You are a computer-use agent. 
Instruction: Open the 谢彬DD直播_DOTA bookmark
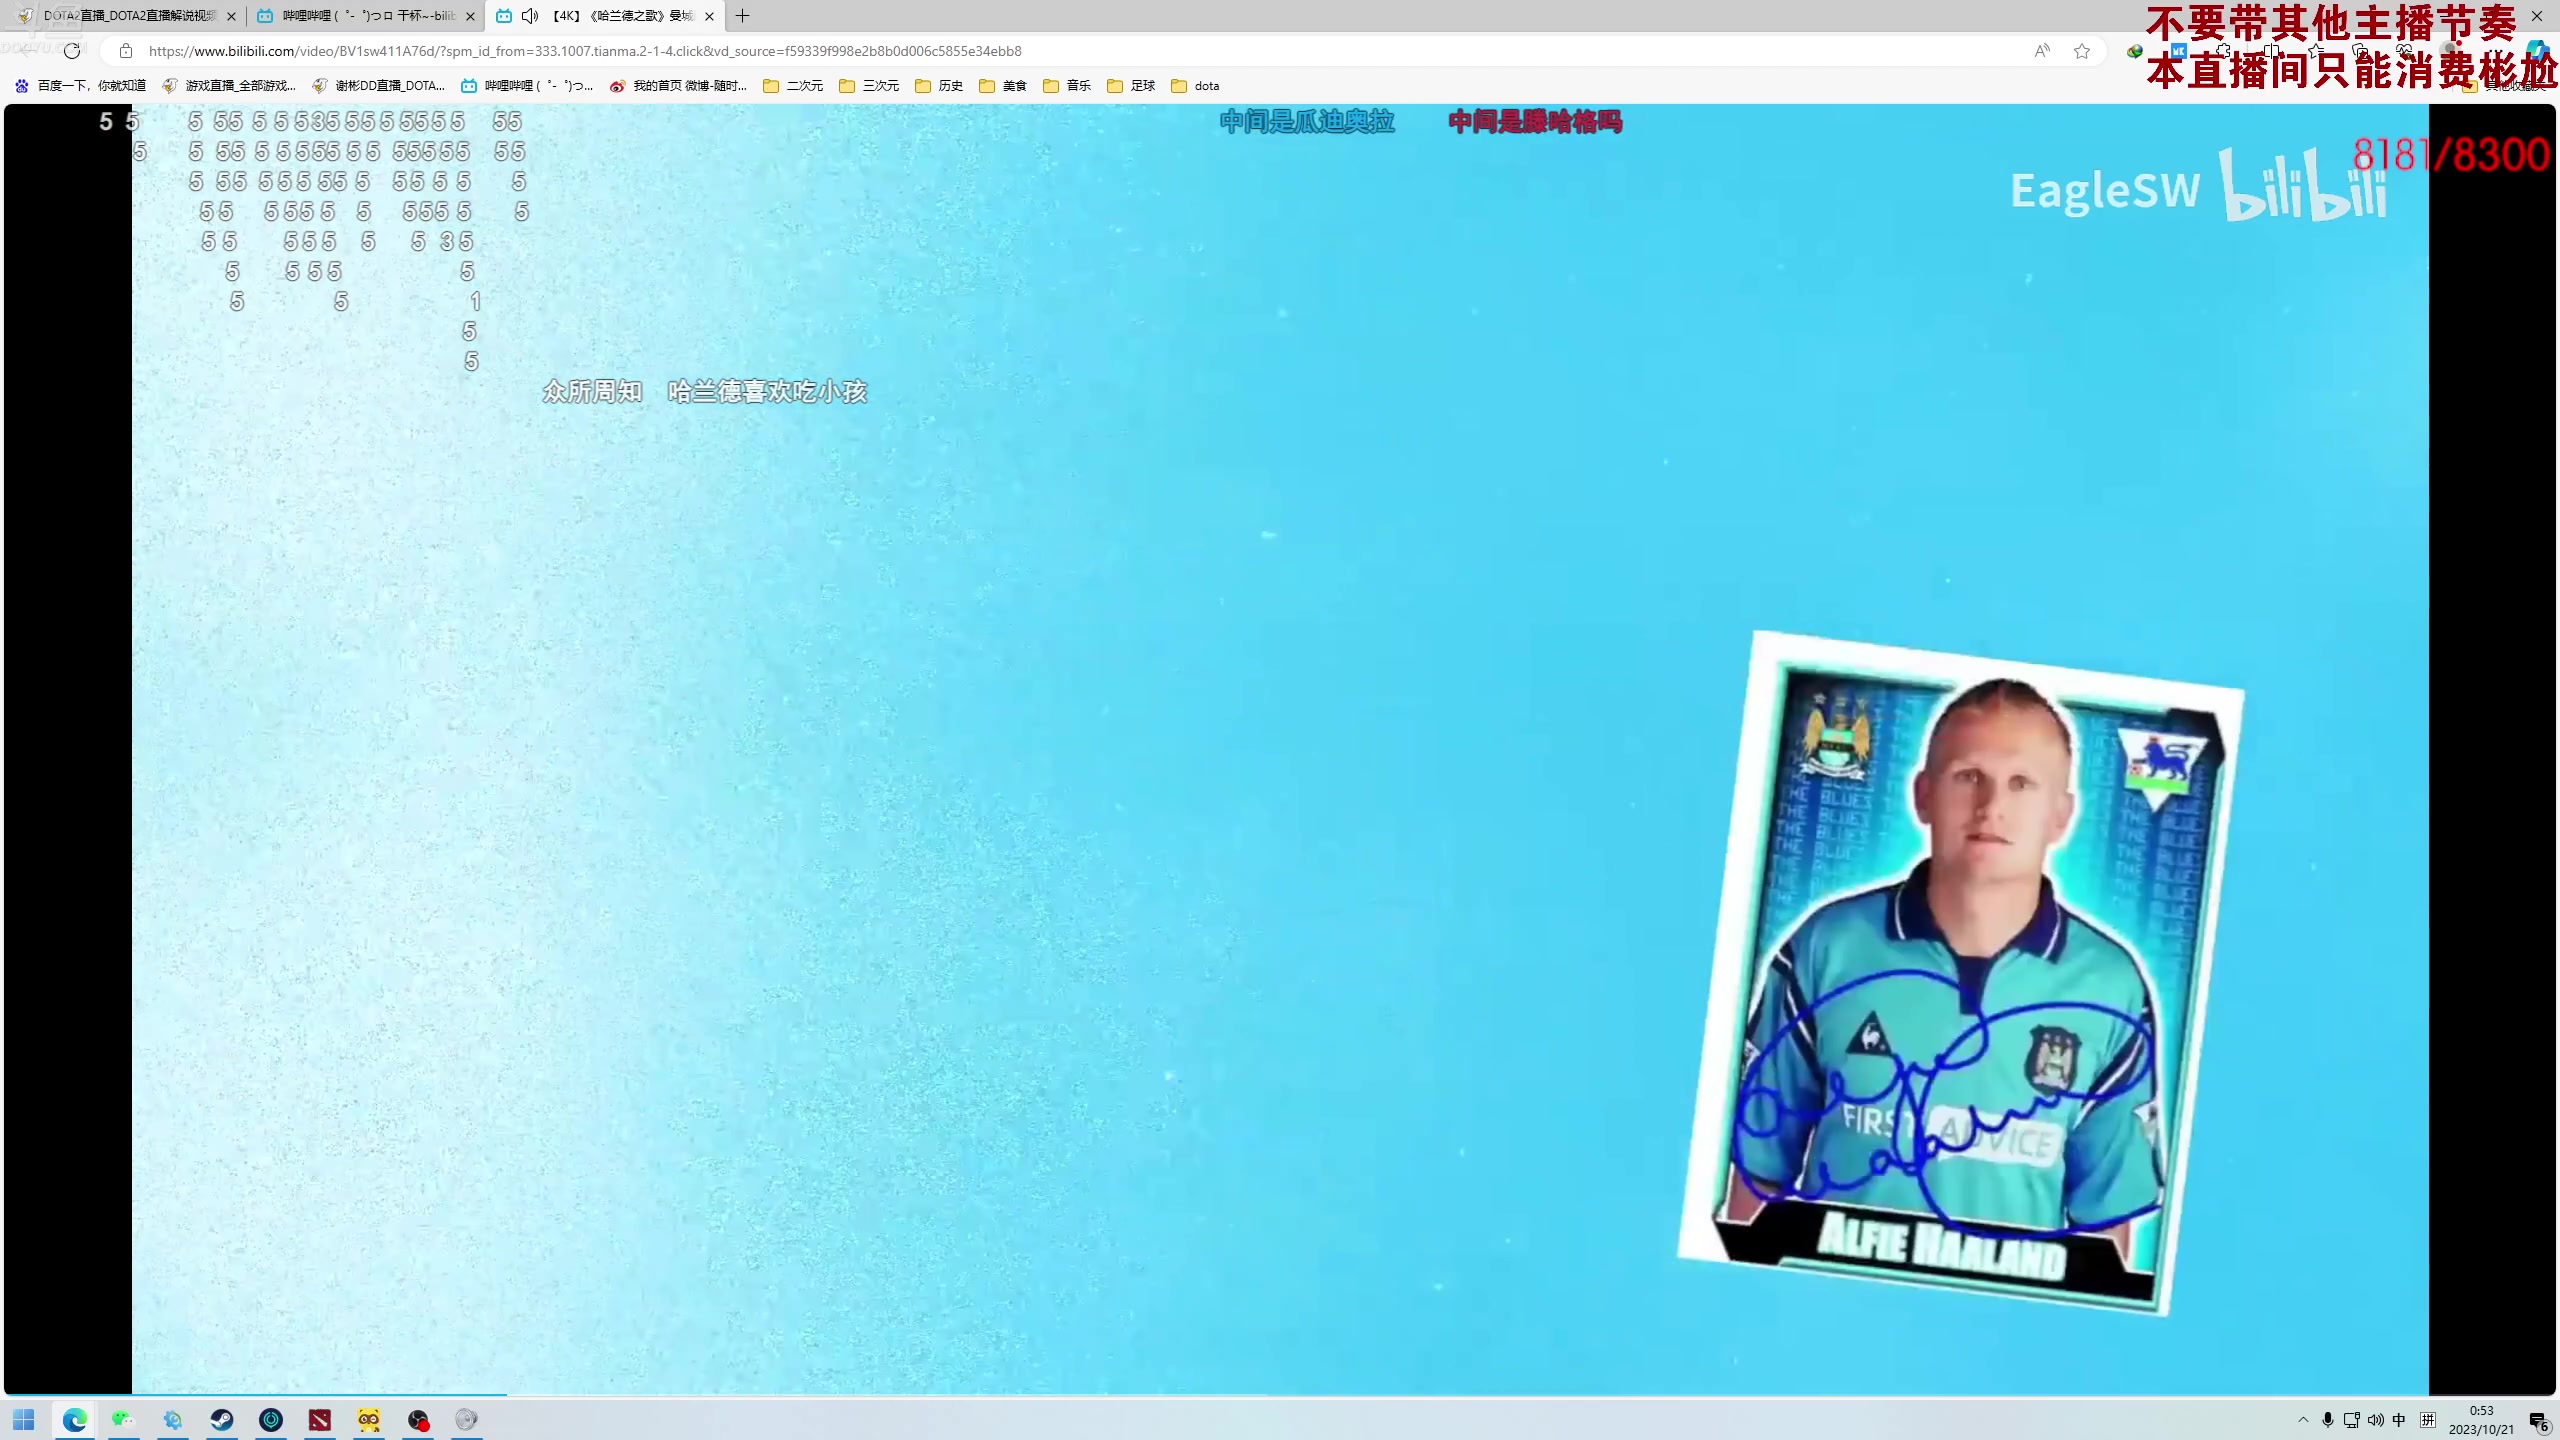click(x=378, y=86)
